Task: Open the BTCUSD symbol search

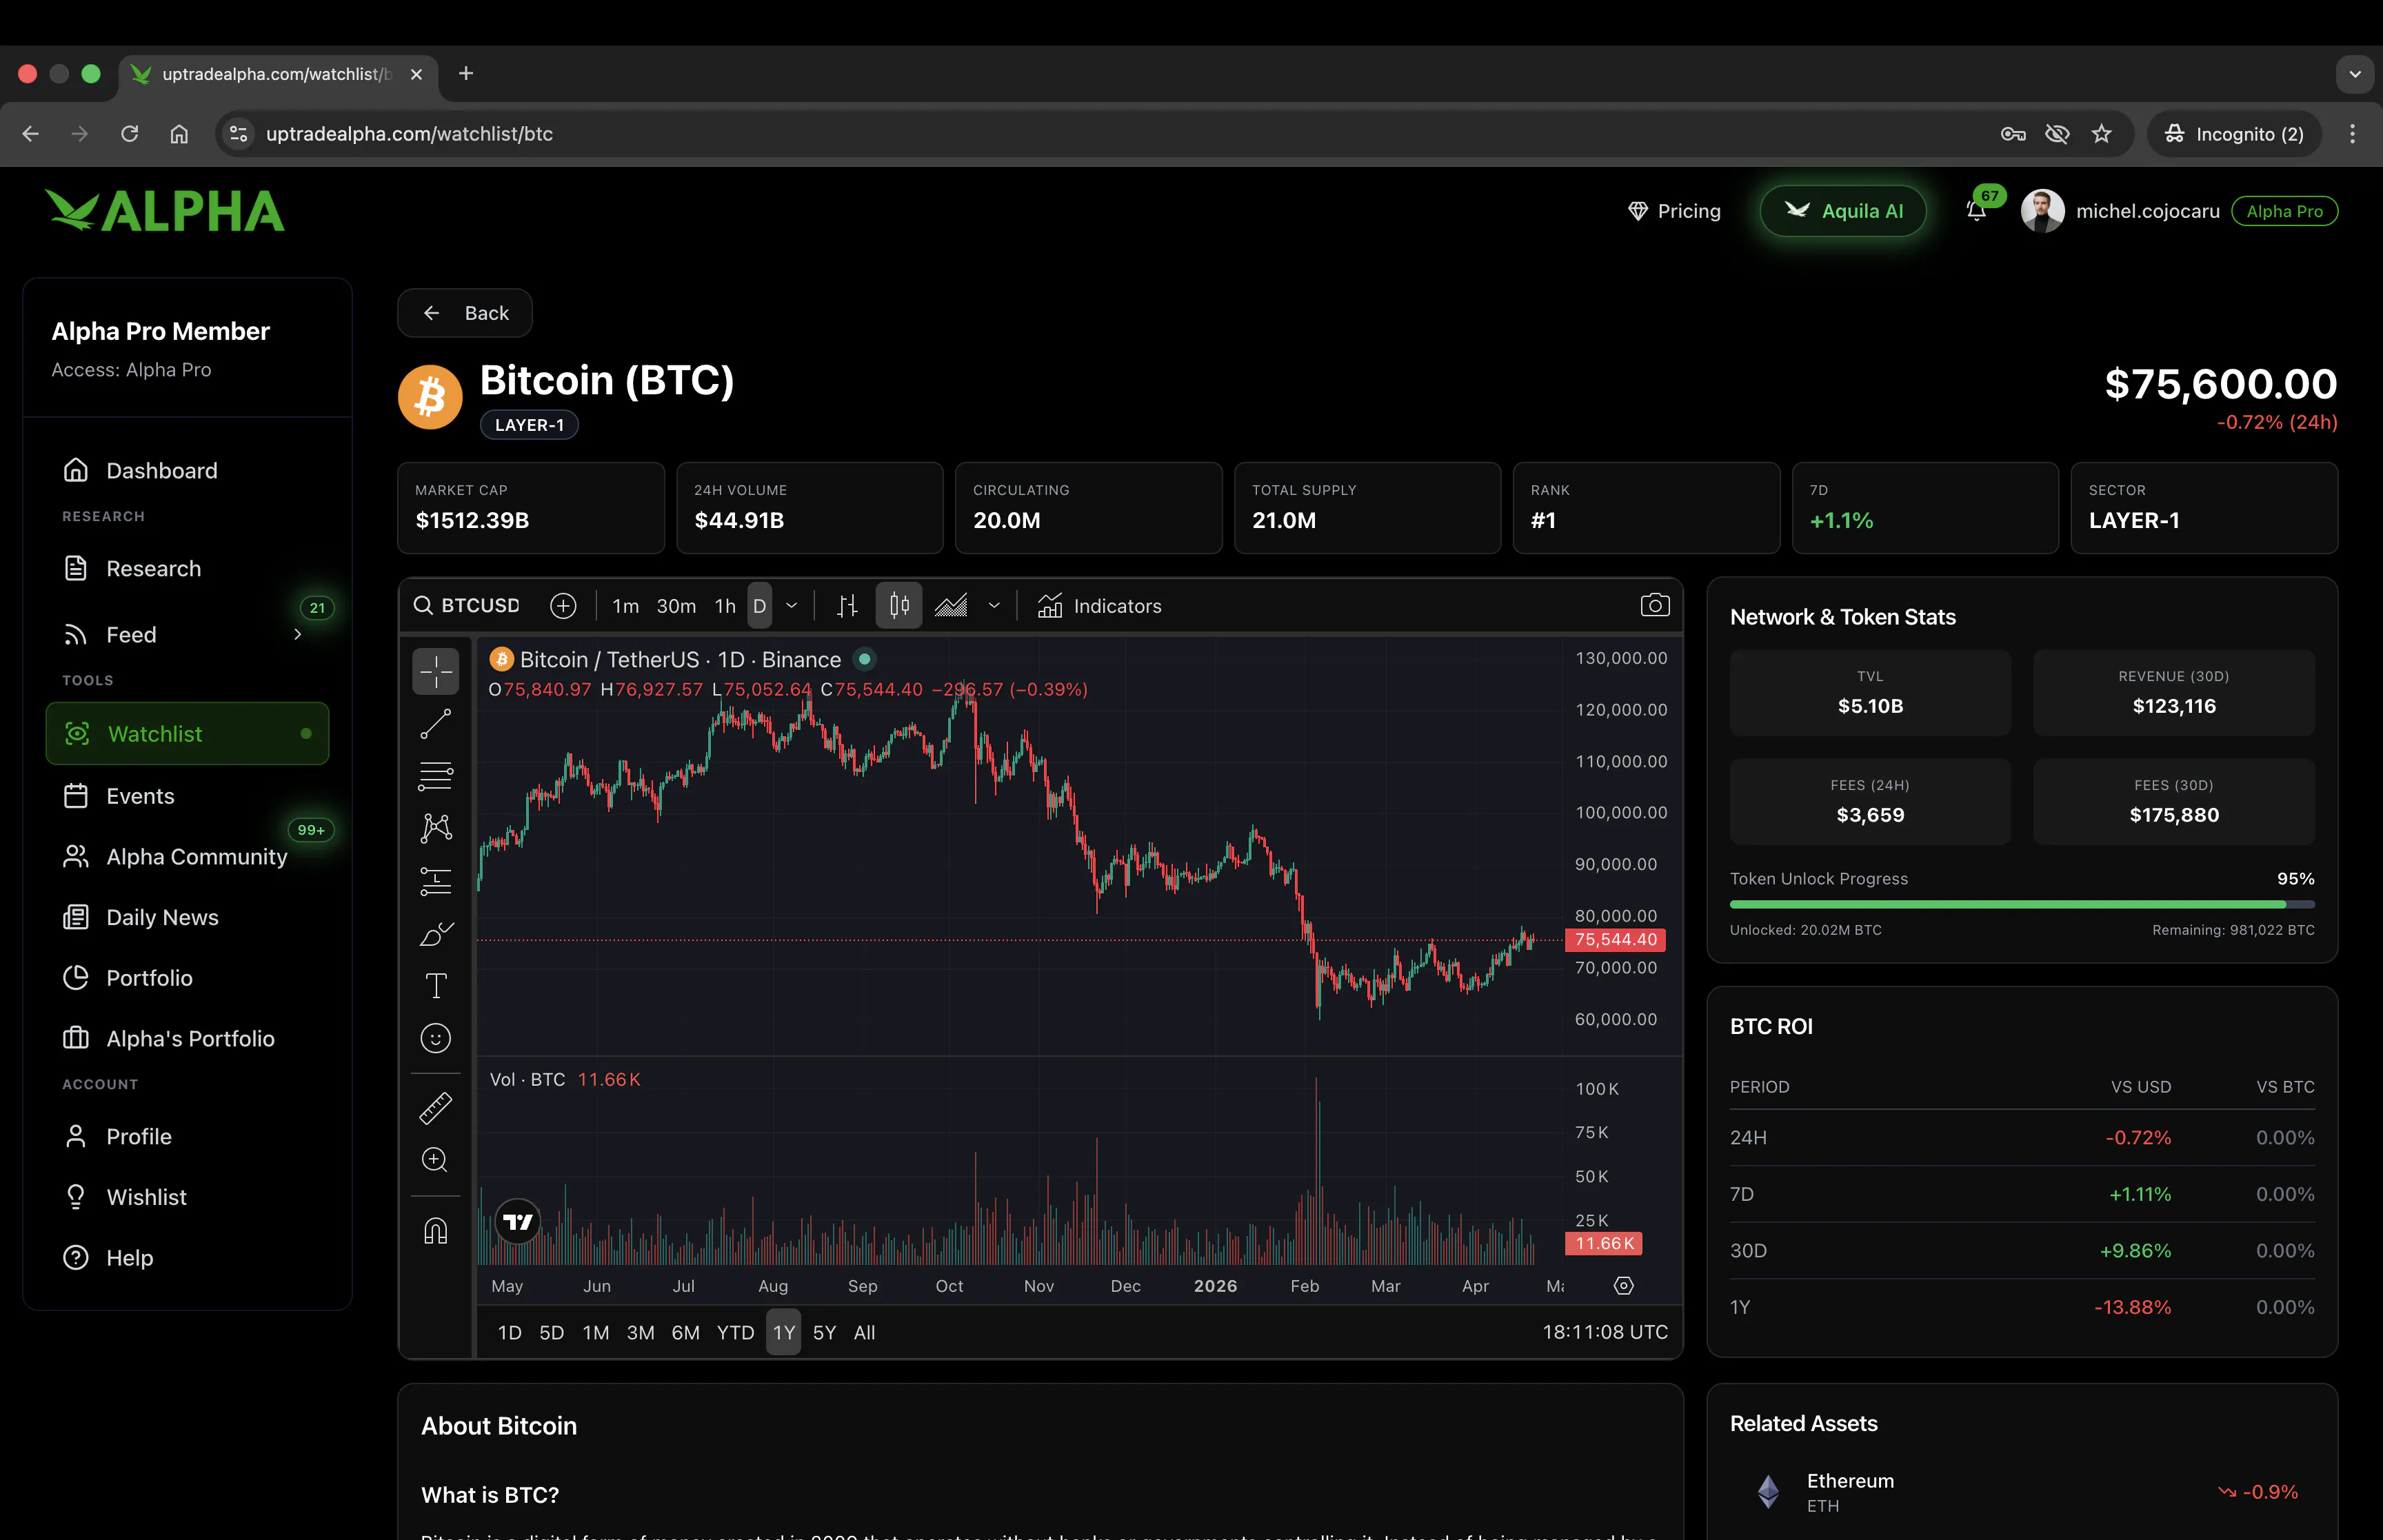Action: 467,606
